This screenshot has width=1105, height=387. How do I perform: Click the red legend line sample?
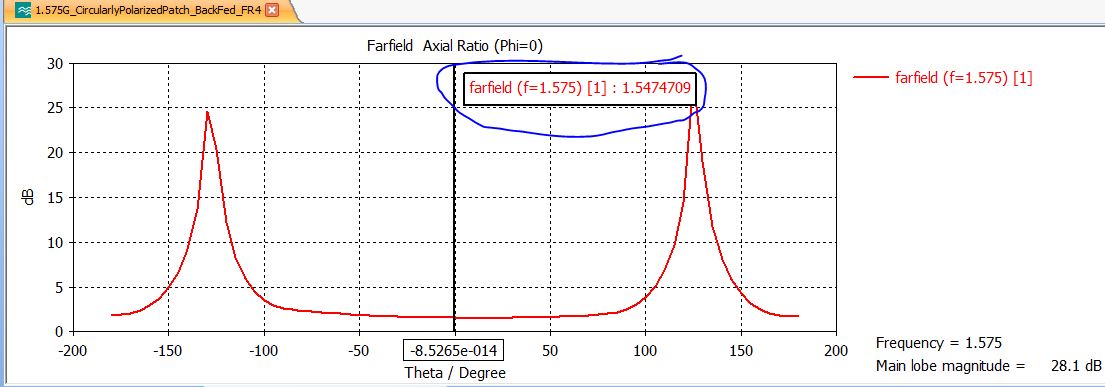[x=871, y=78]
